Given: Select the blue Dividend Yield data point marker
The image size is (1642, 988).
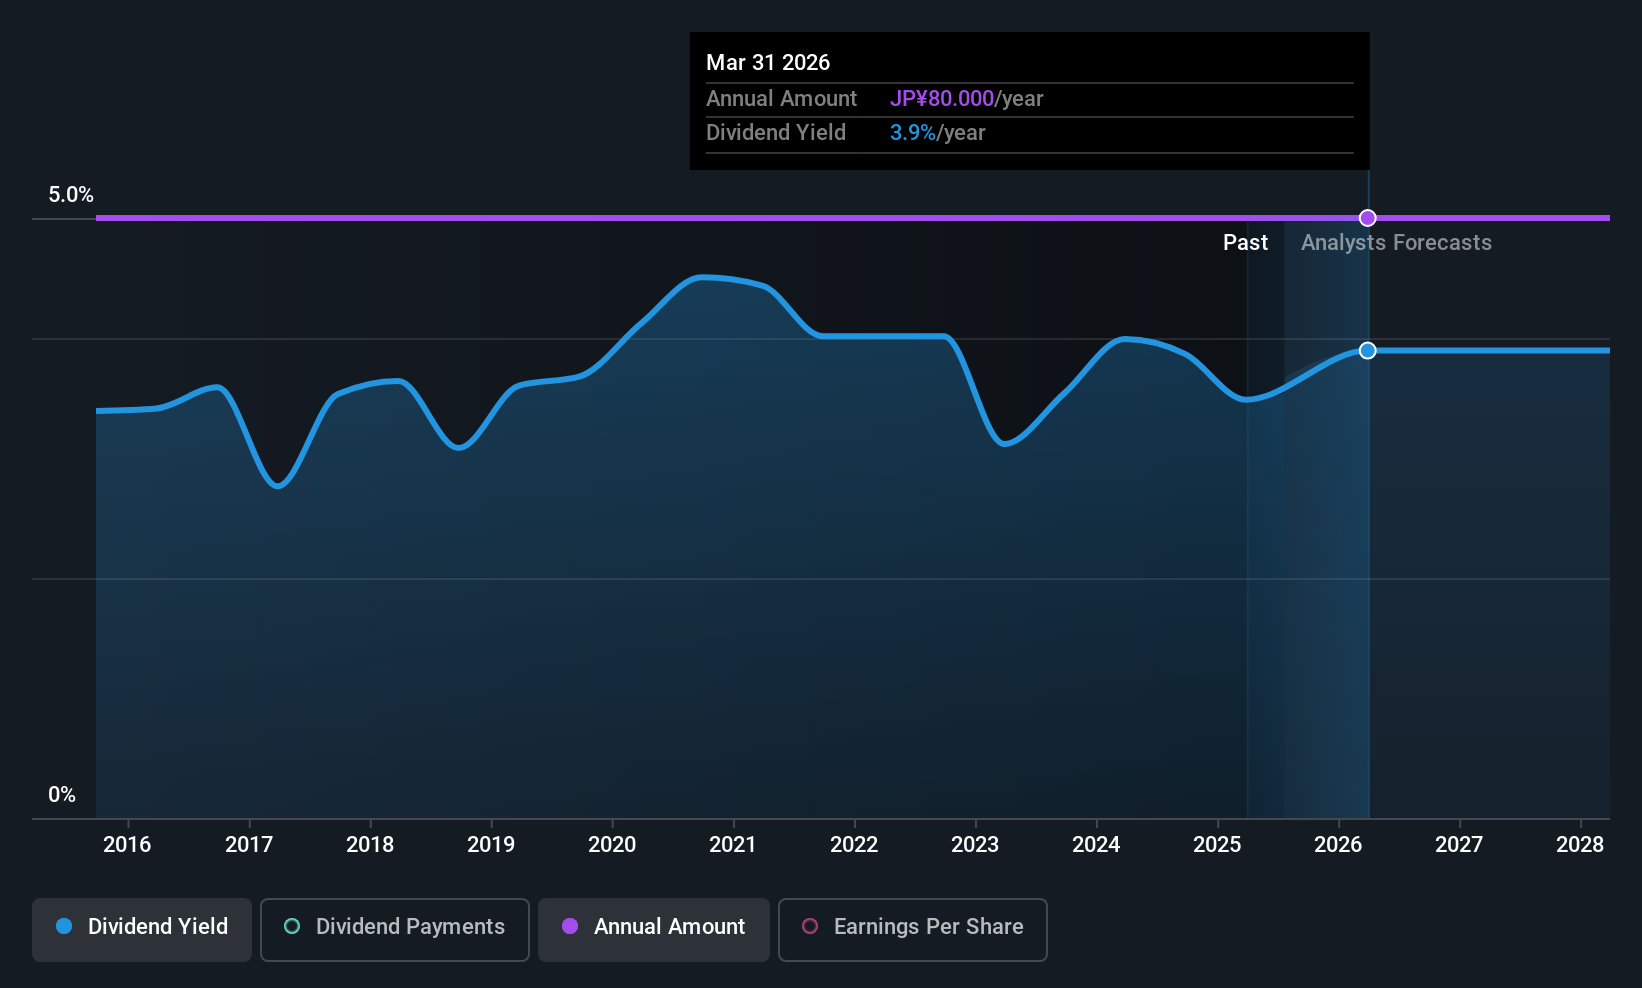Looking at the screenshot, I should coord(1368,350).
